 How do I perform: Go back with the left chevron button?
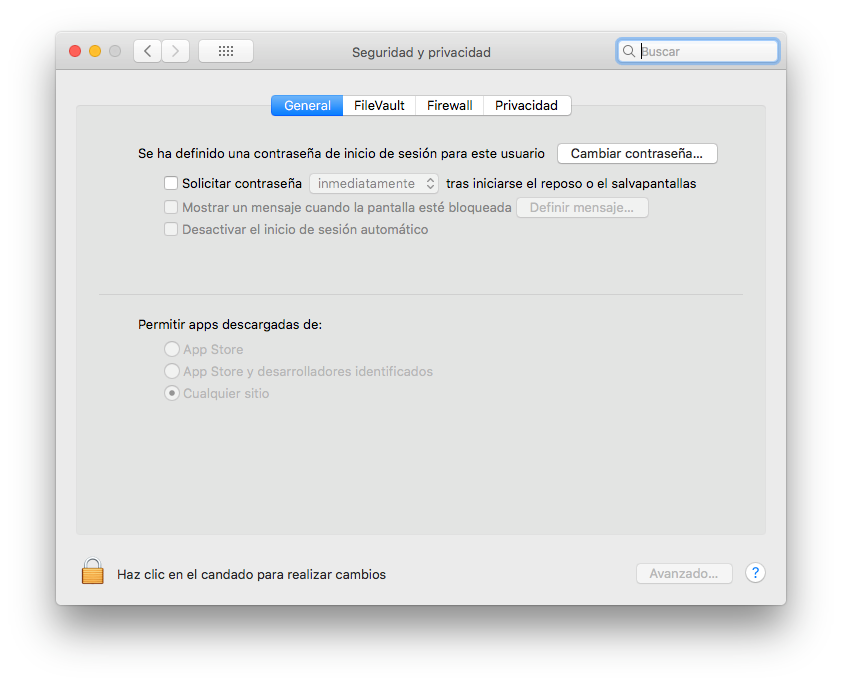(148, 52)
